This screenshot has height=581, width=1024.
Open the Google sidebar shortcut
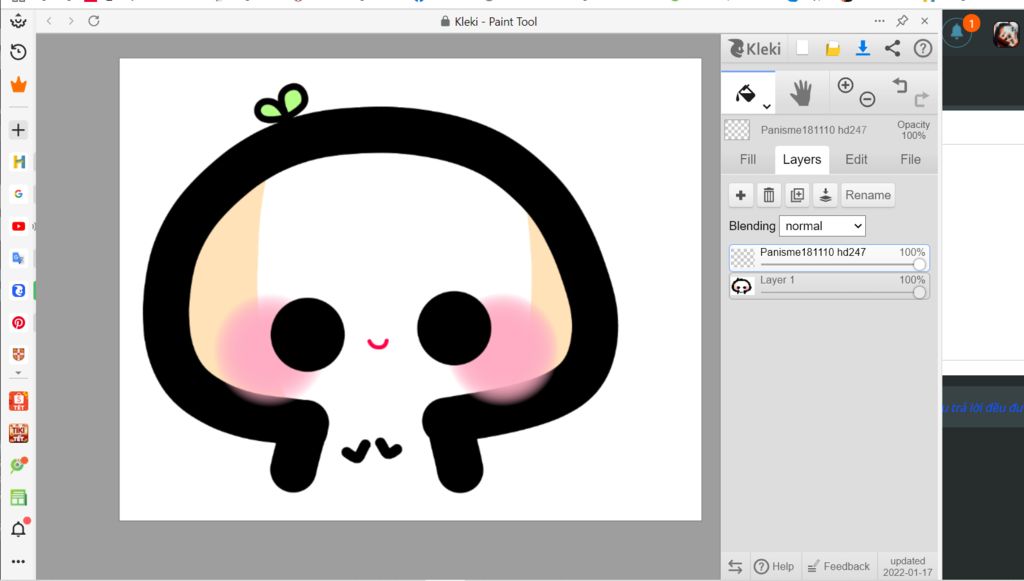(x=18, y=194)
